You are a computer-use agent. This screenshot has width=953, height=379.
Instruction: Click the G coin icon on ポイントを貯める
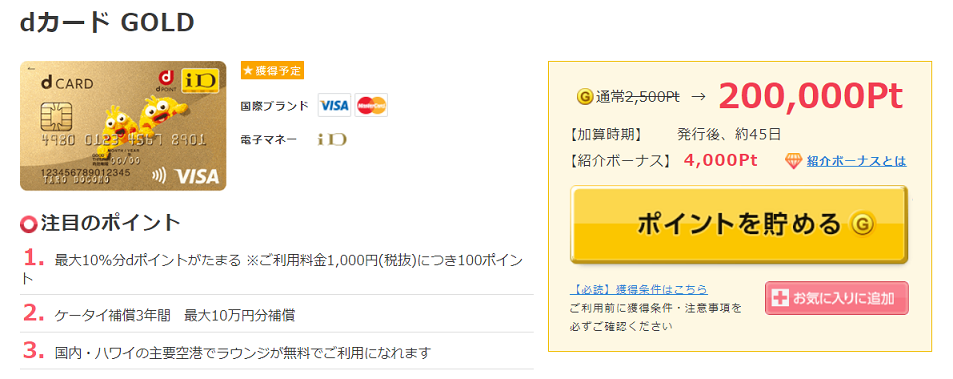(x=862, y=224)
